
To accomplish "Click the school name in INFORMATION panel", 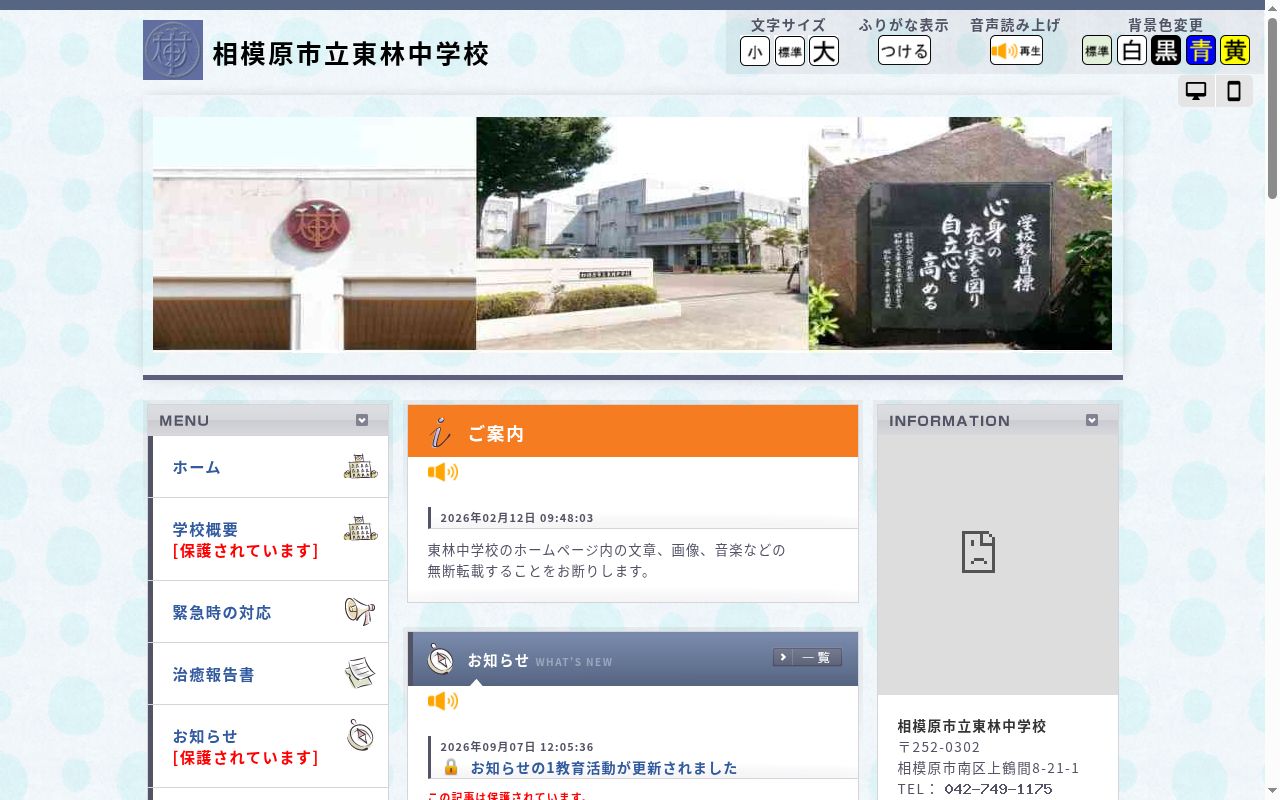I will 972,726.
